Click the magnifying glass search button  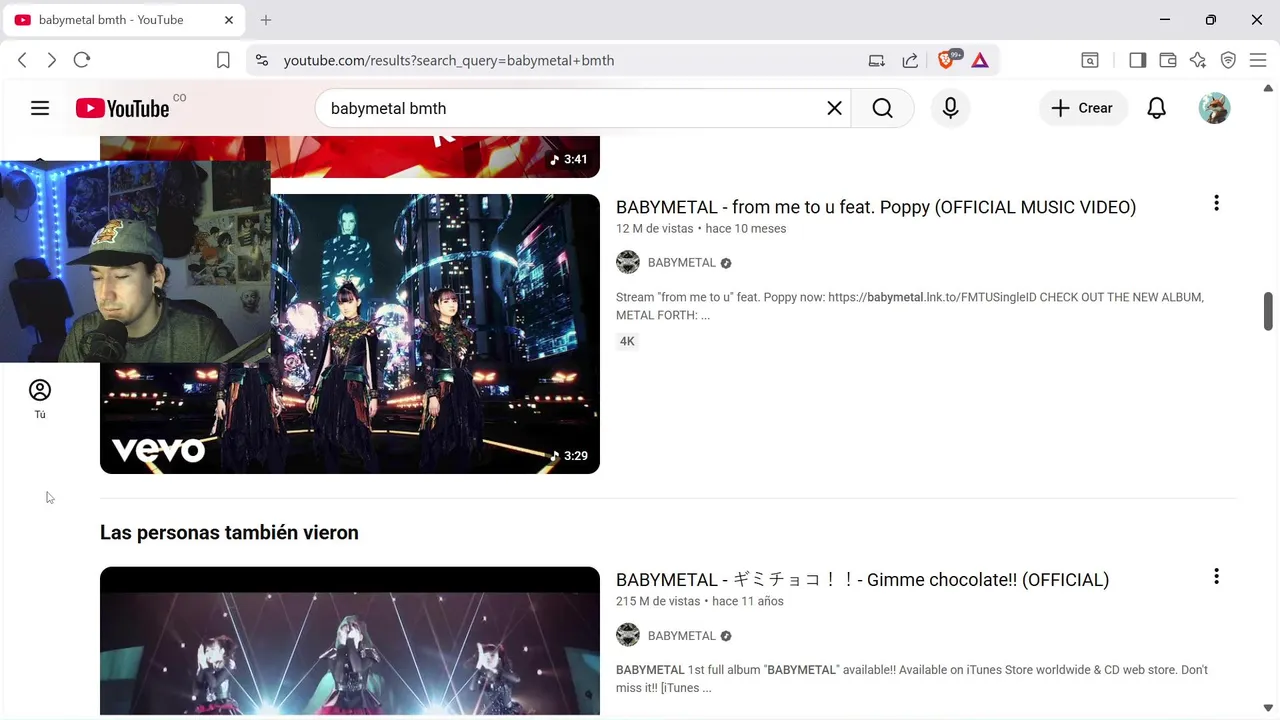pyautogui.click(x=882, y=108)
